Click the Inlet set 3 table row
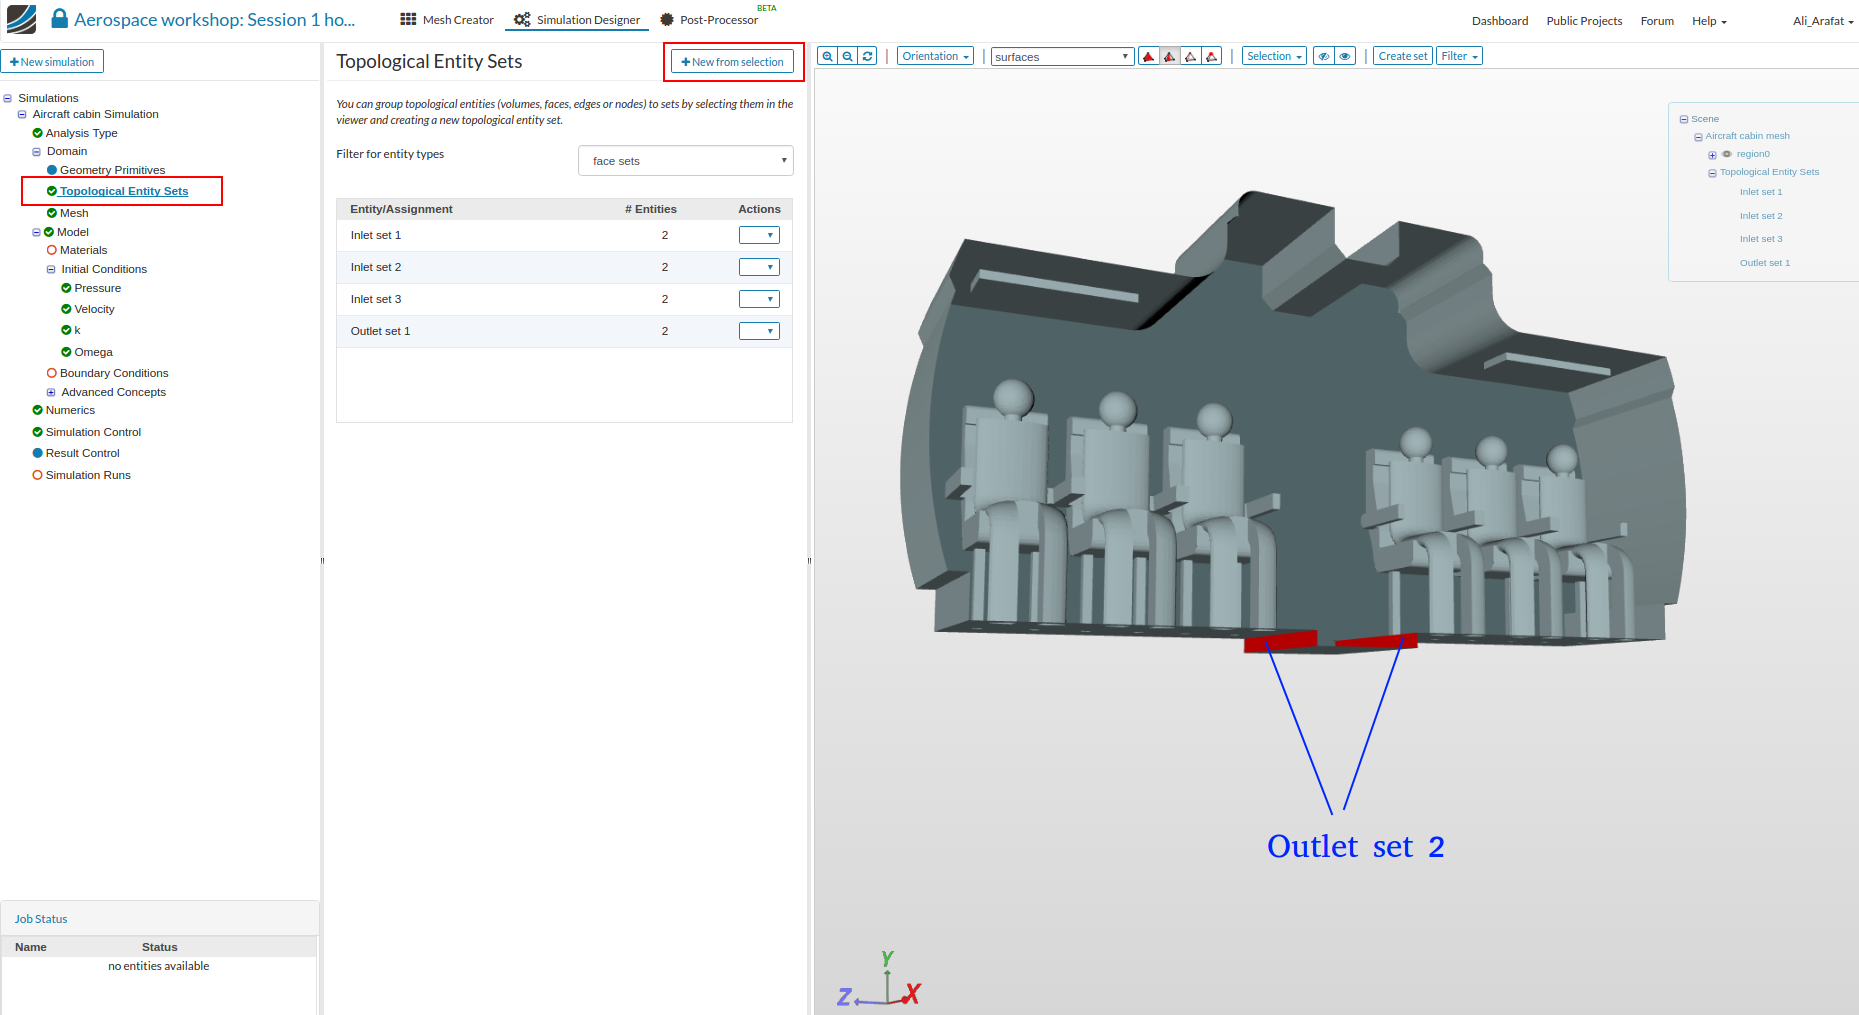The width and height of the screenshot is (1859, 1015). [564, 299]
